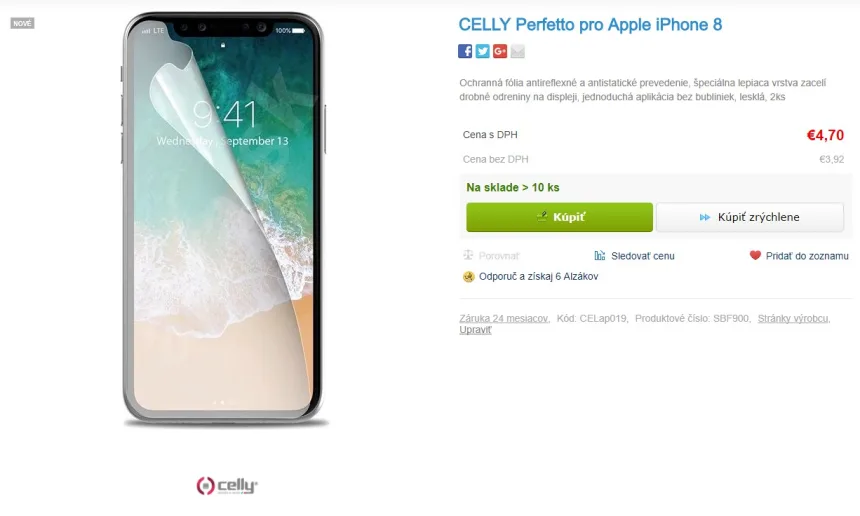860x516 pixels.
Task: Click the Alzák coin icon
Action: pyautogui.click(x=468, y=276)
